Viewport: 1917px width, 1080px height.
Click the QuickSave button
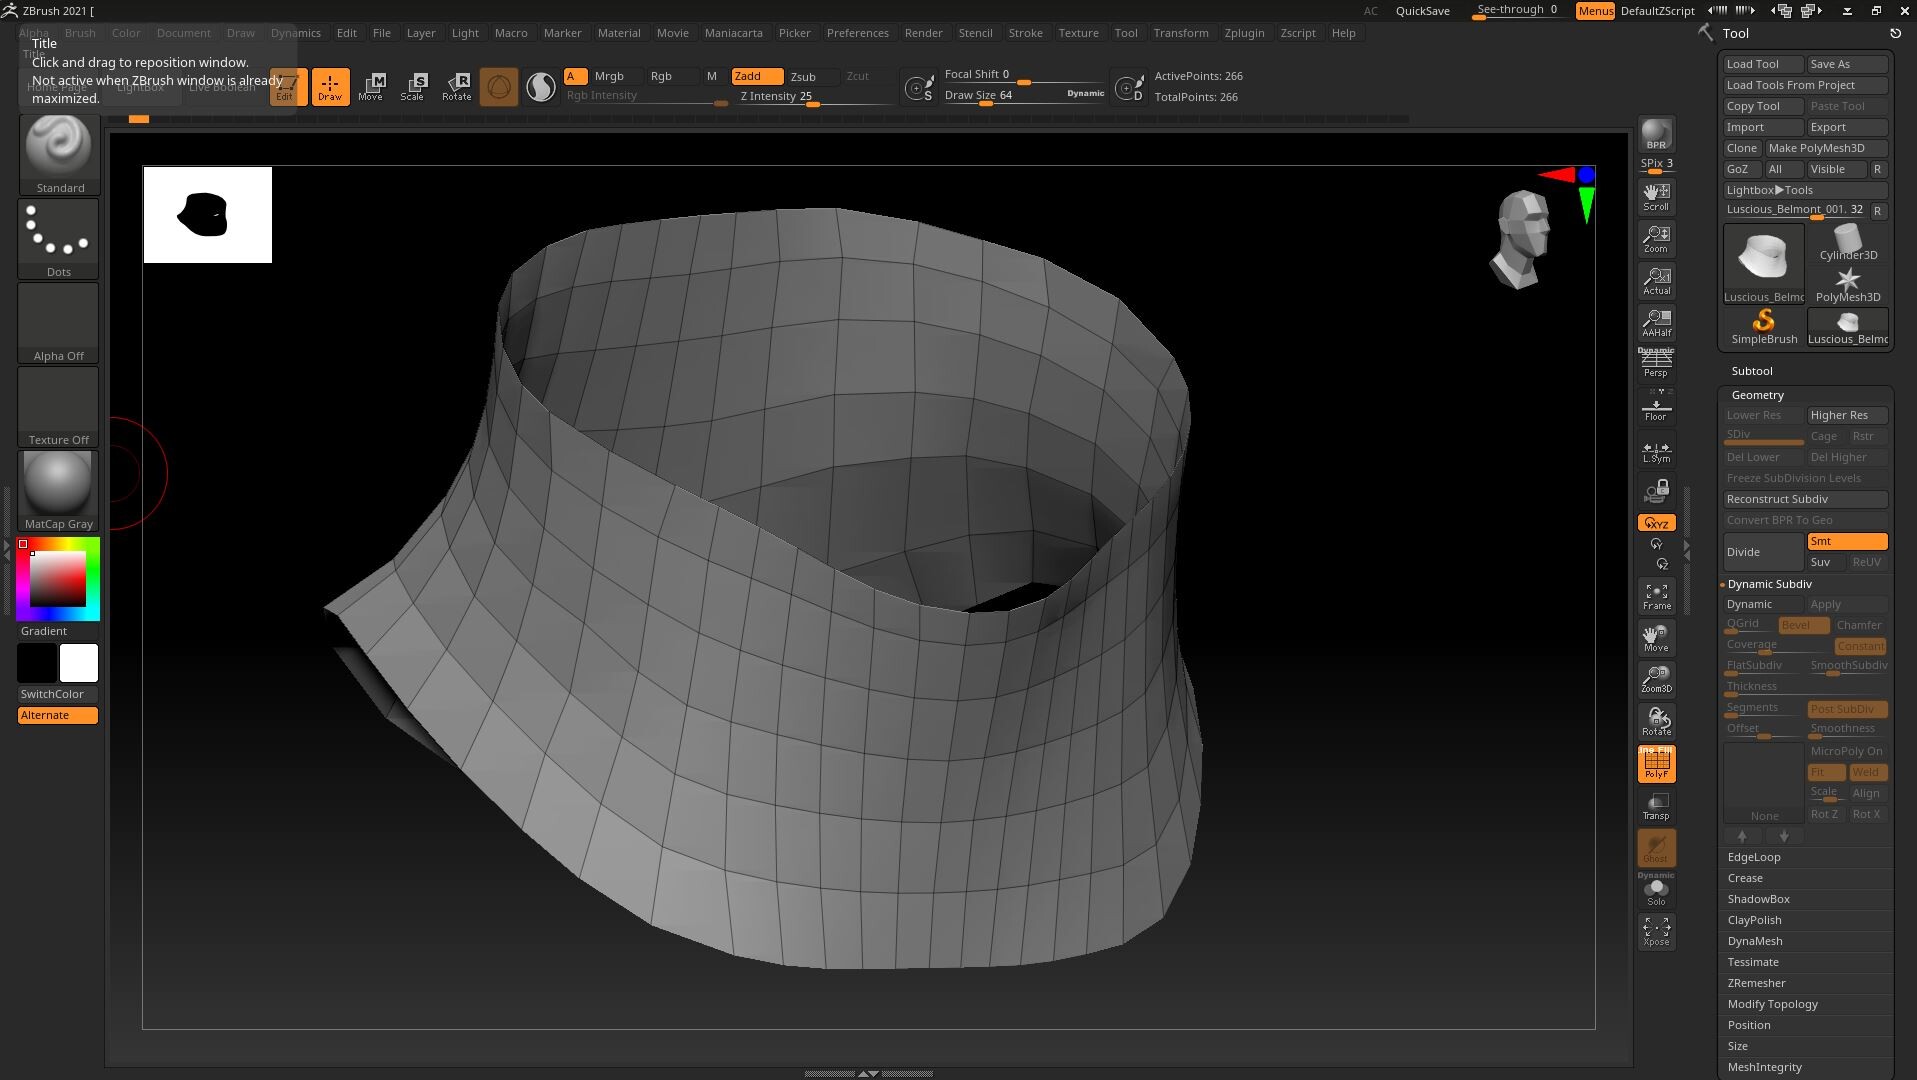pyautogui.click(x=1422, y=11)
